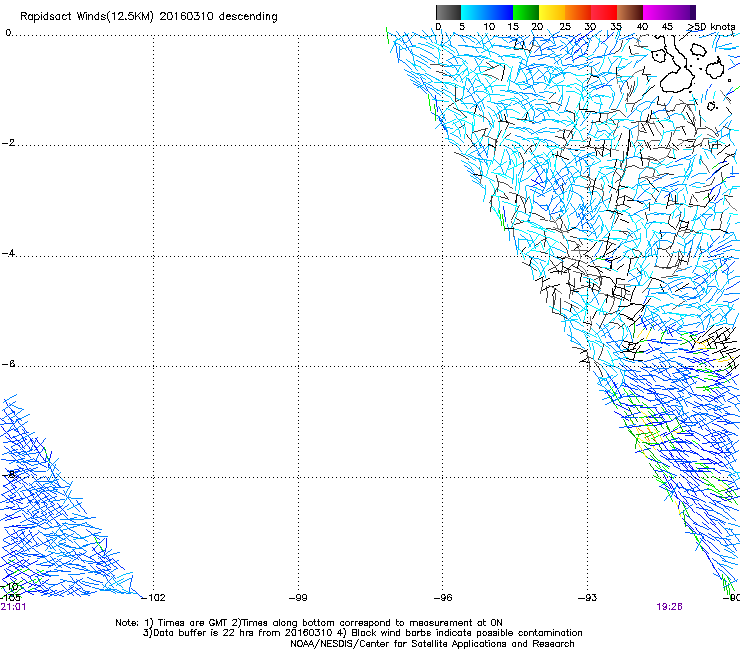This screenshot has width=740, height=650.
Task: Click the longitude axis label '-102'
Action: (154, 598)
